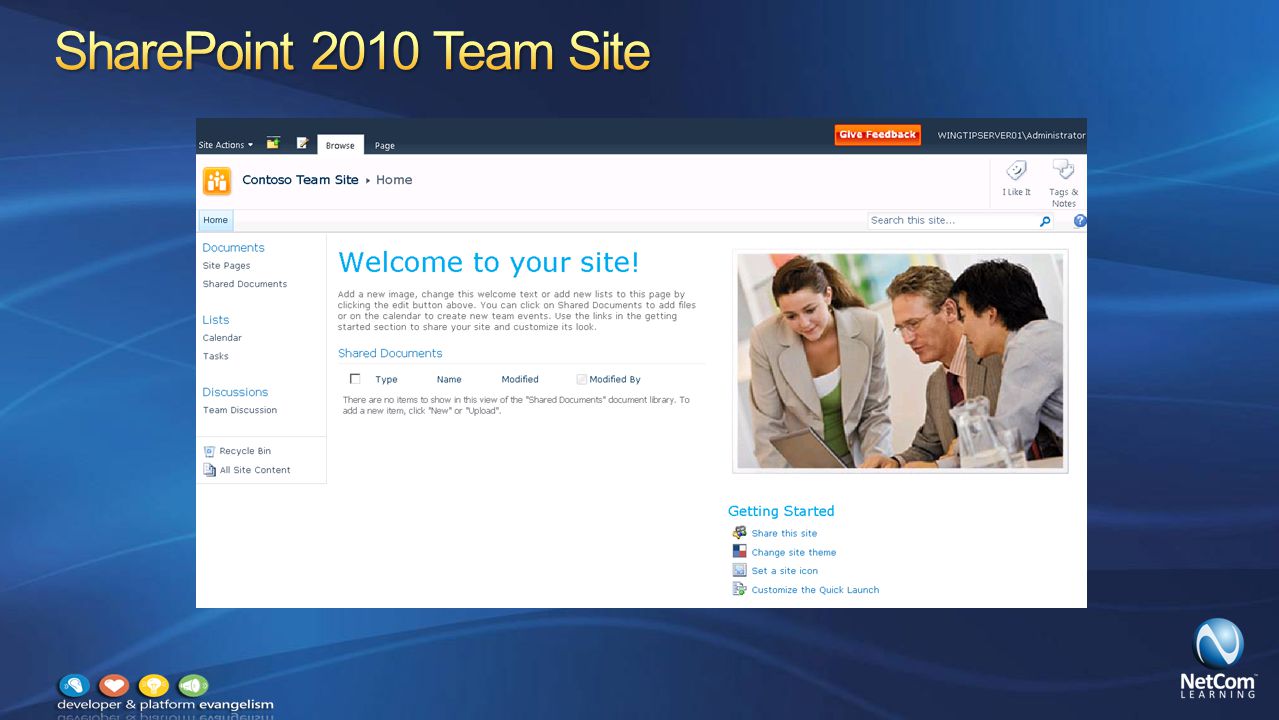Screen dimensions: 1279x720
Task: Click the Getting Started heading
Action: (781, 511)
